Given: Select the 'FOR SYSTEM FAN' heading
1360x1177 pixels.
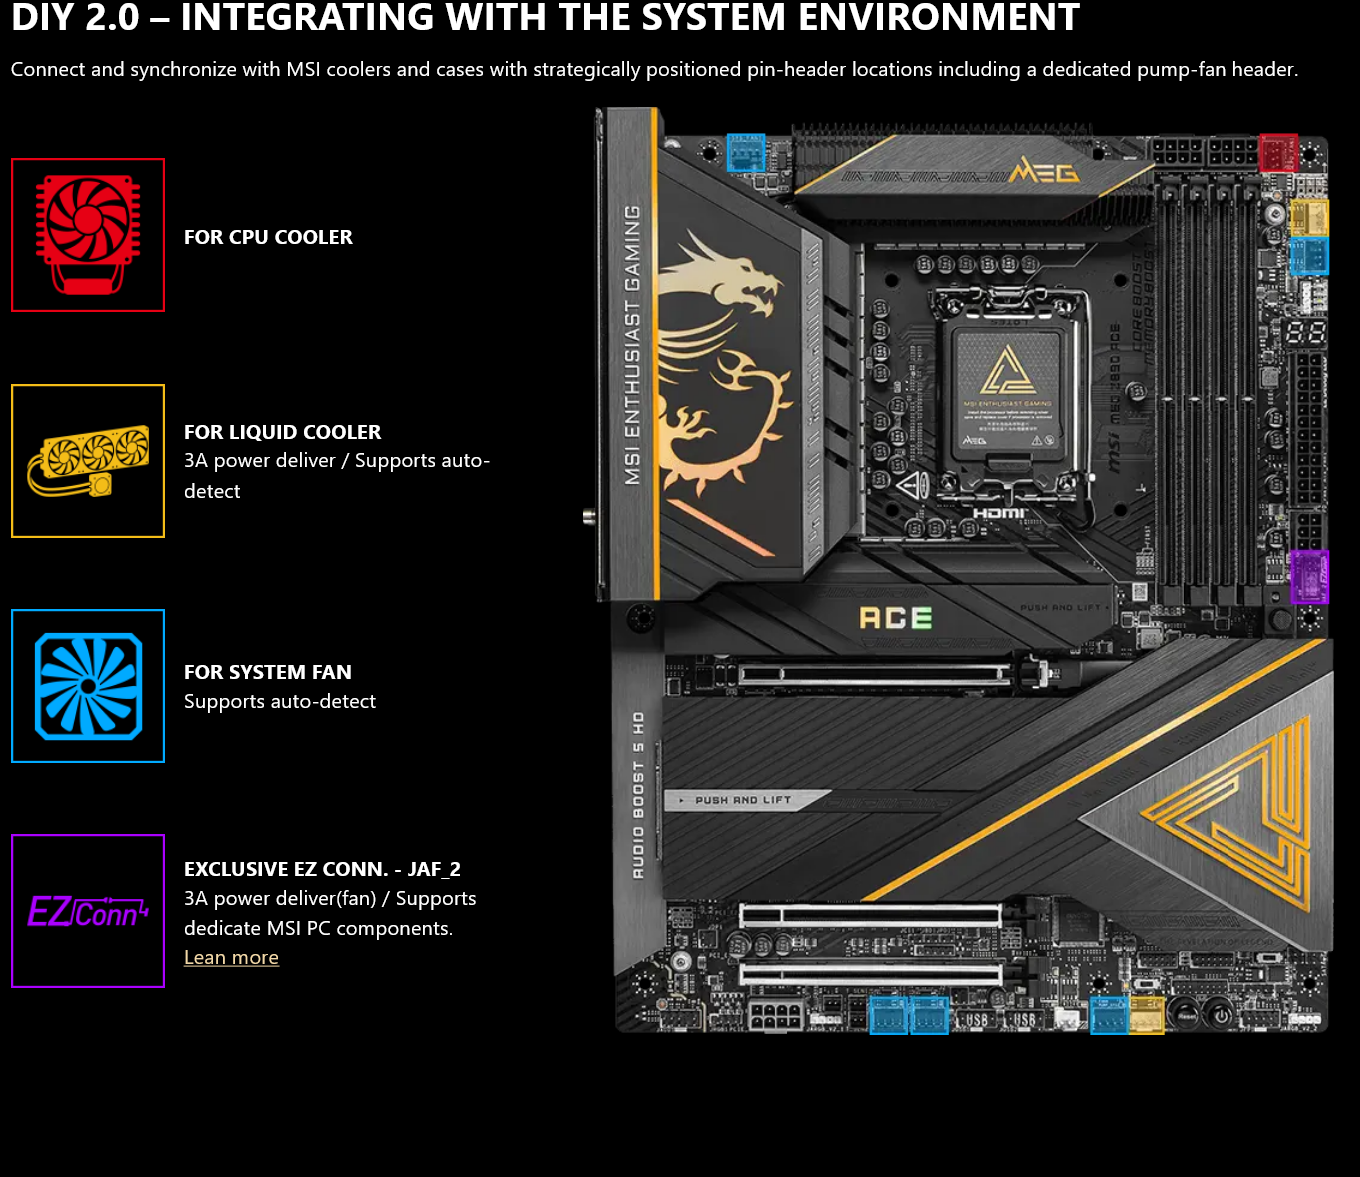Looking at the screenshot, I should point(267,672).
